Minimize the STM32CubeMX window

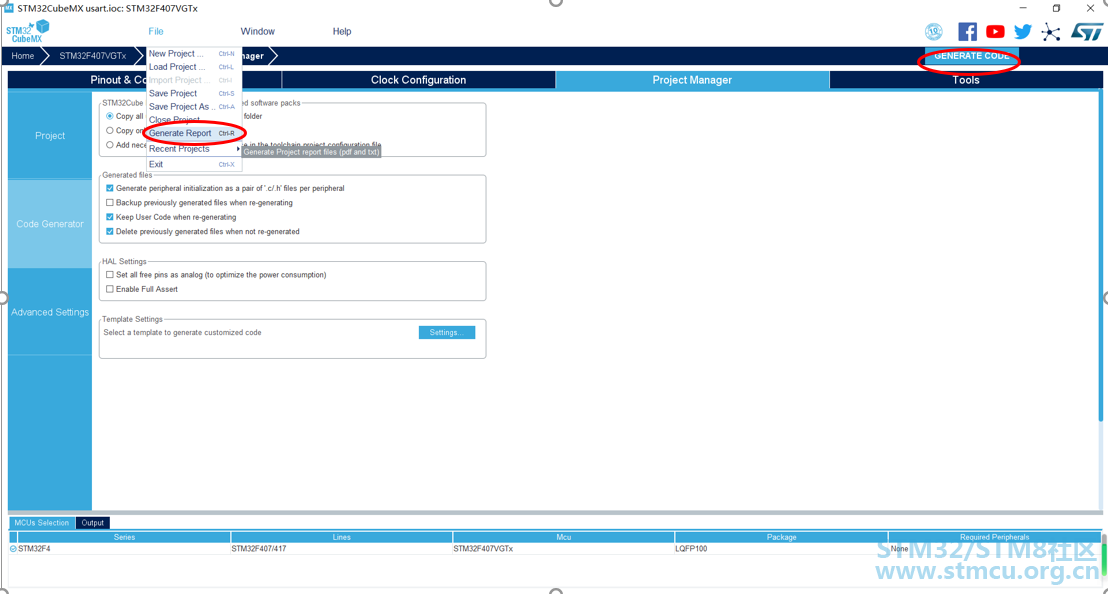point(1023,8)
